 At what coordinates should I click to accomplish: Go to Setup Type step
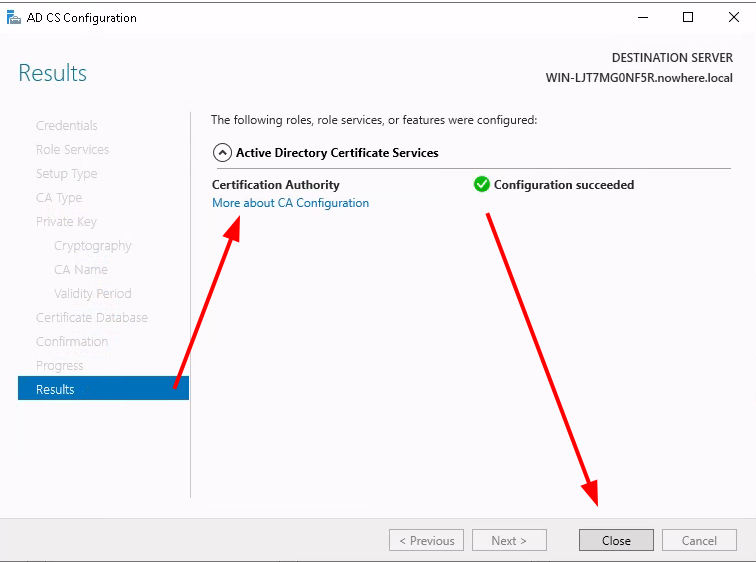[x=67, y=174]
